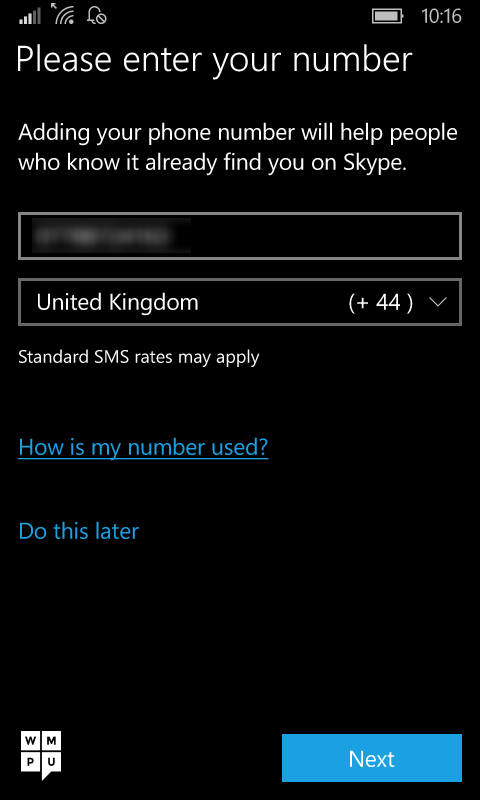The height and width of the screenshot is (800, 480).
Task: Tap the small data arrow beside Wi-Fi icon
Action: 55,7
